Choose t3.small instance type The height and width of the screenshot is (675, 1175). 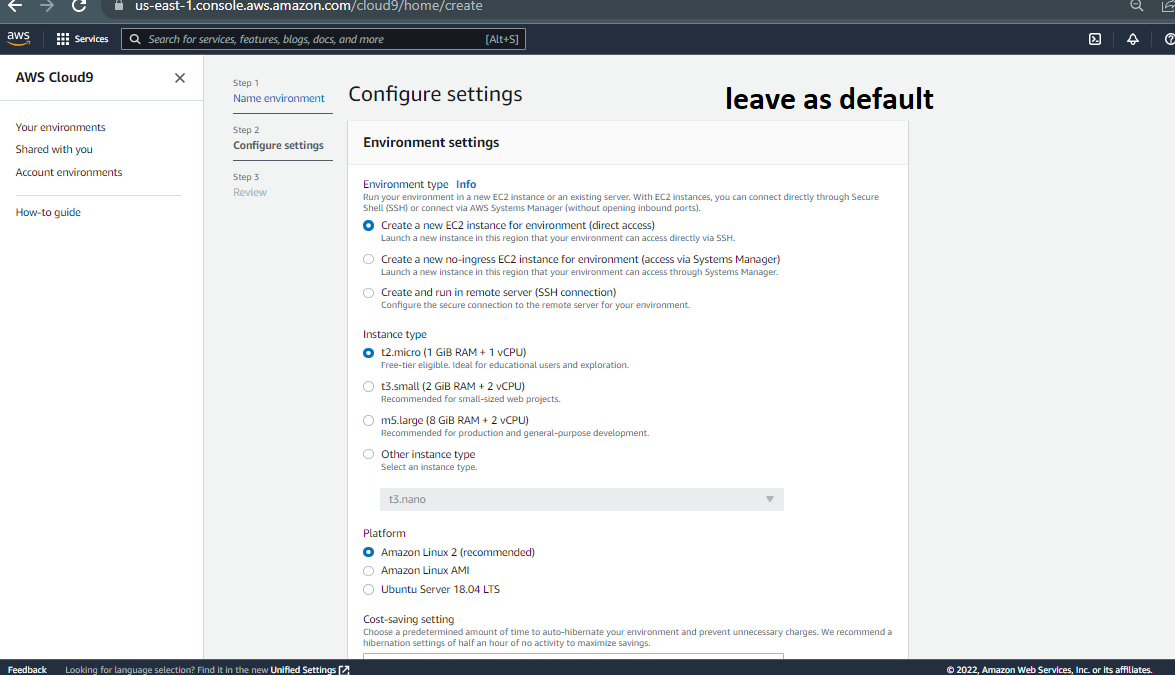tap(369, 387)
